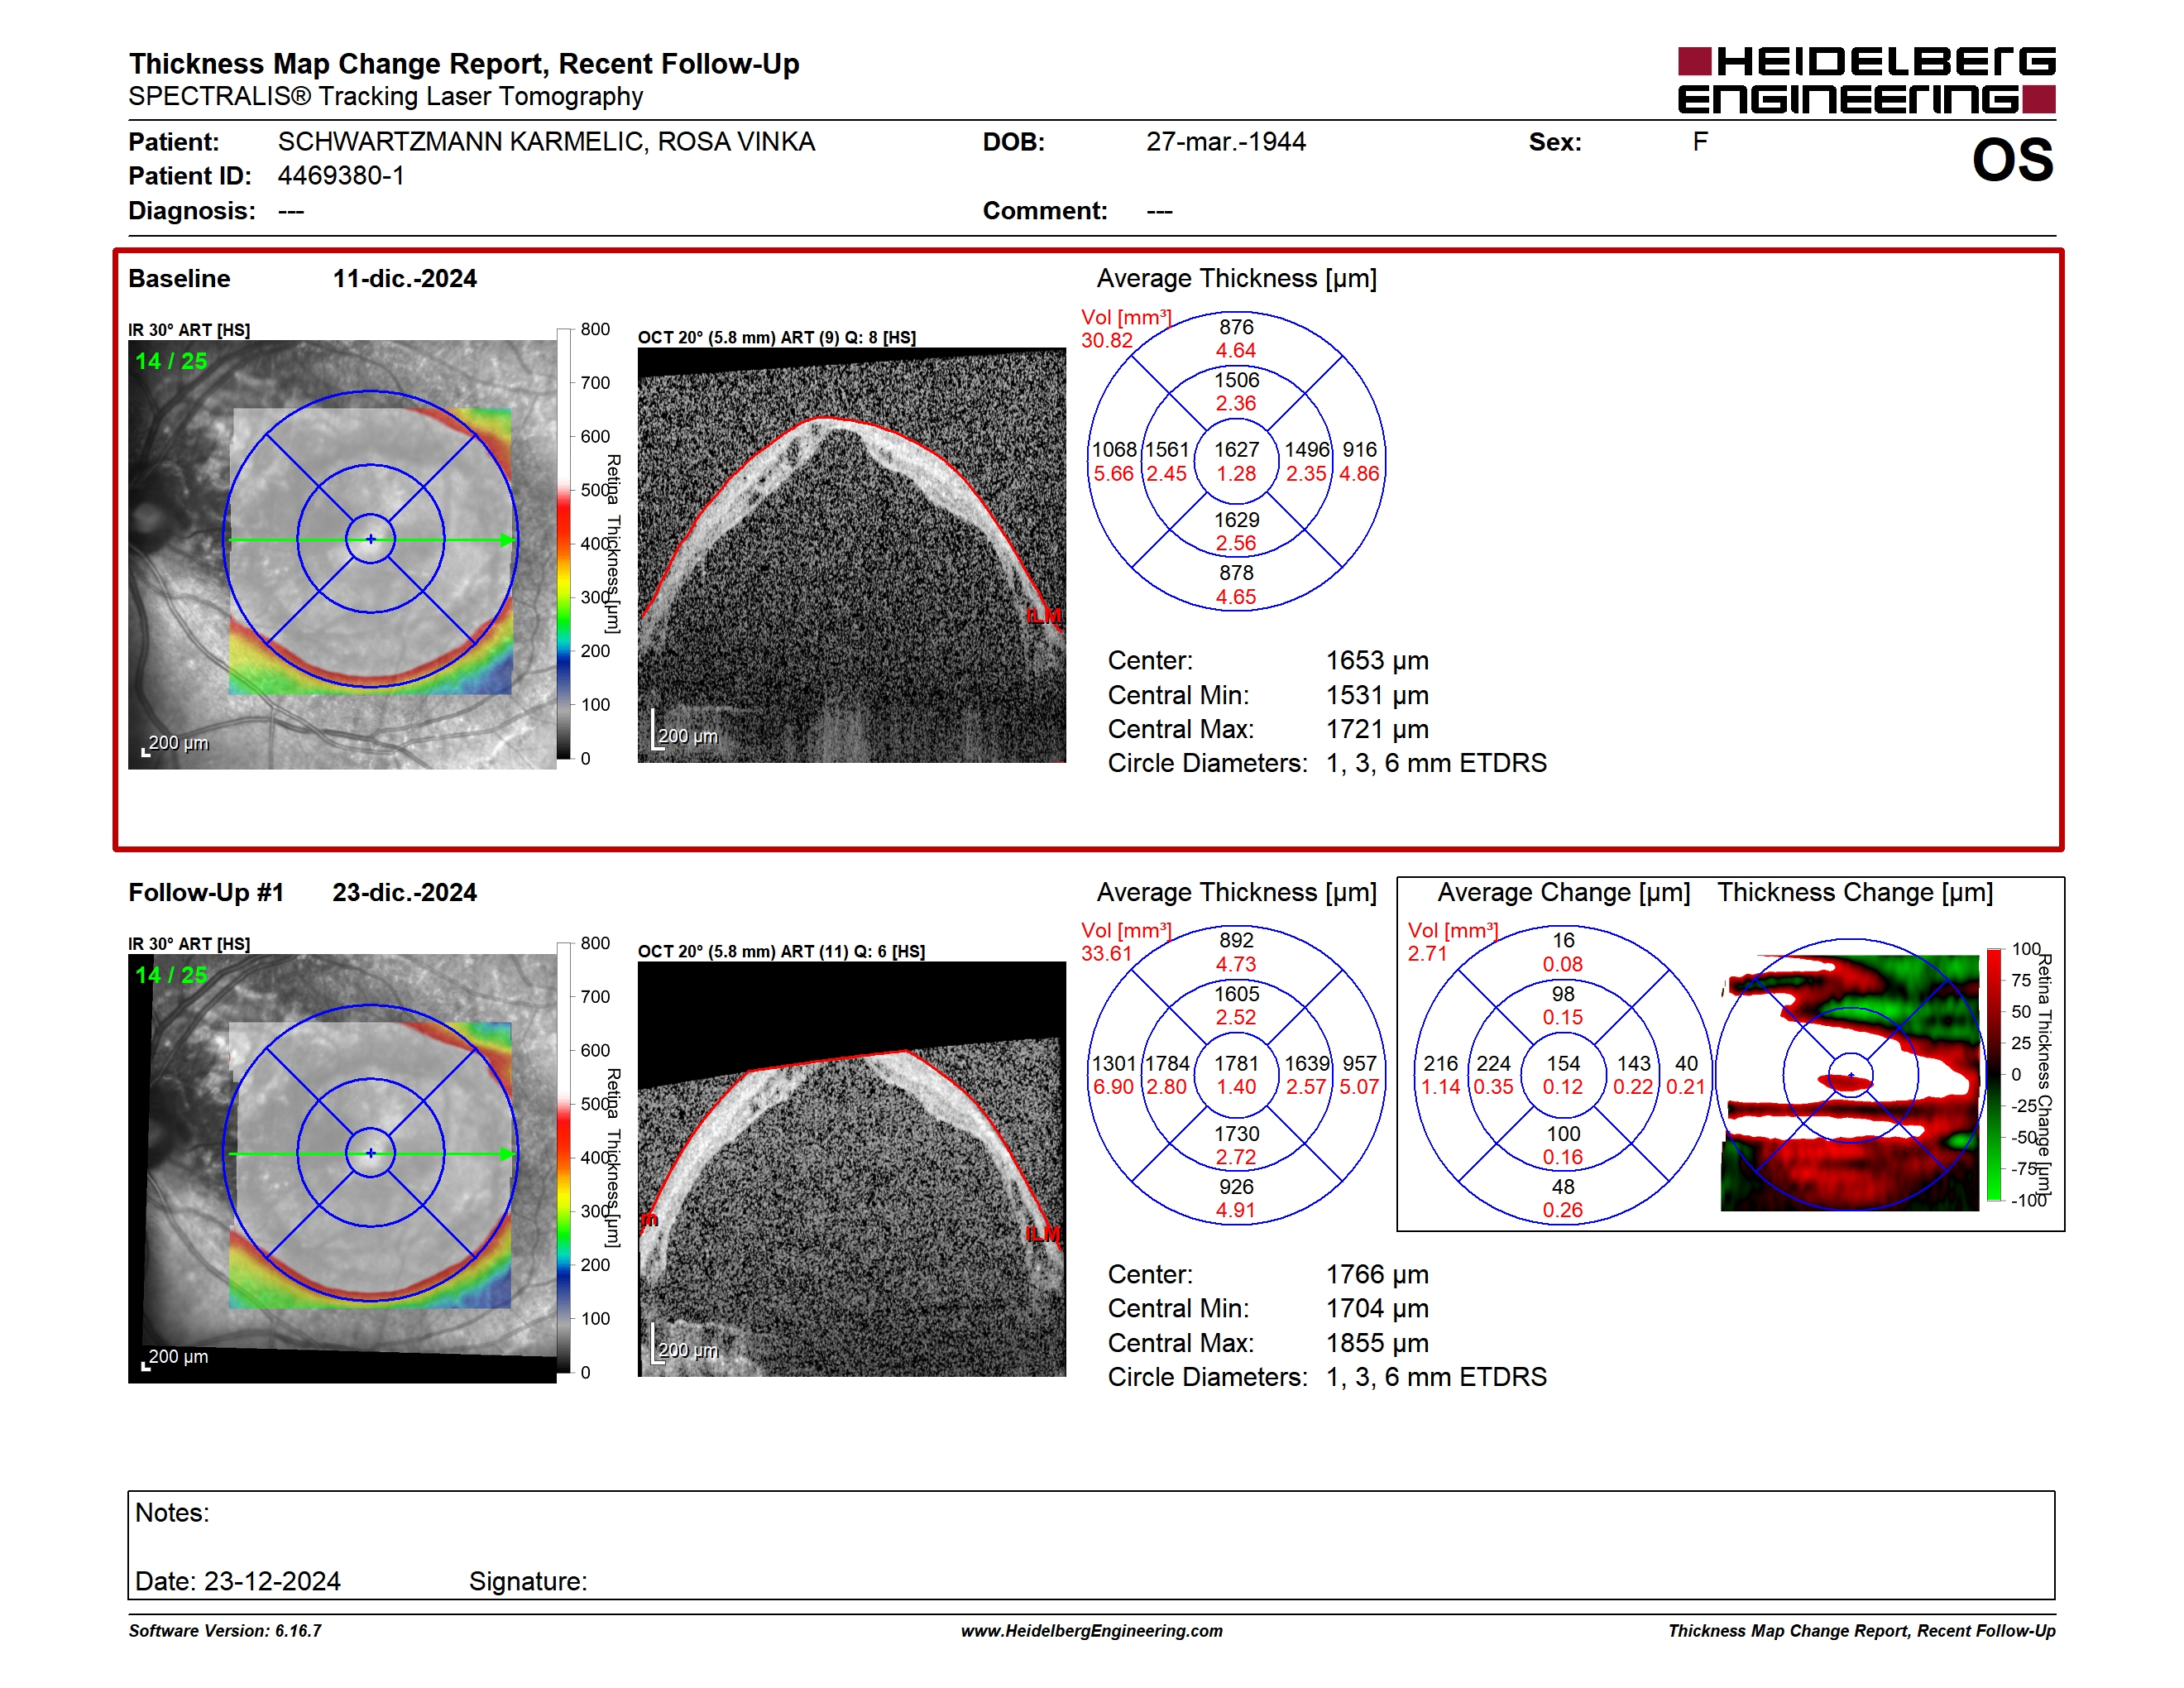Select 'OCT 20° (5.8 mm) ART (9) Q: 8 [HS]' label
Viewport: 2184px width, 1688px height.
click(777, 338)
